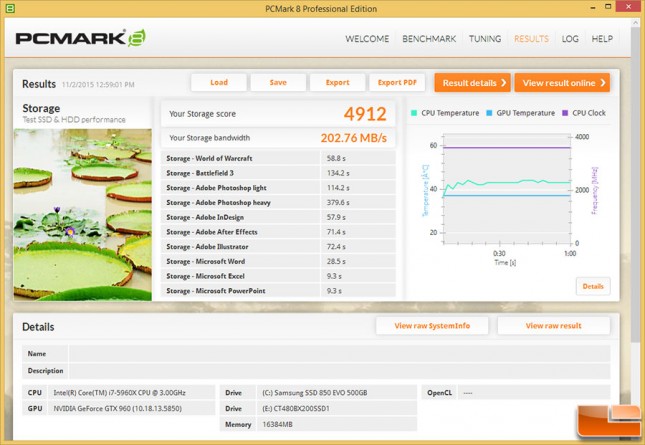Image resolution: width=645 pixels, height=445 pixels.
Task: Click the 134.2 s result value
Action: click(338, 173)
